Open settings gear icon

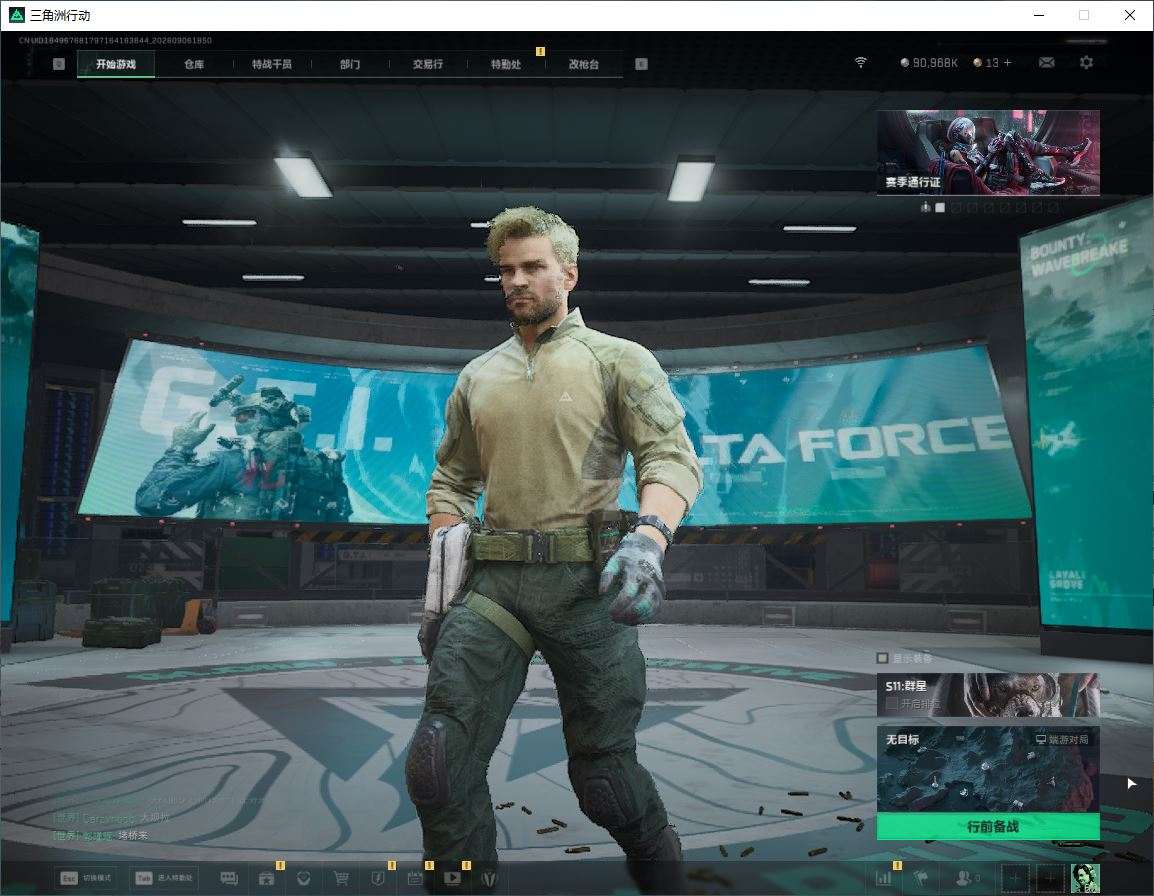click(1086, 63)
